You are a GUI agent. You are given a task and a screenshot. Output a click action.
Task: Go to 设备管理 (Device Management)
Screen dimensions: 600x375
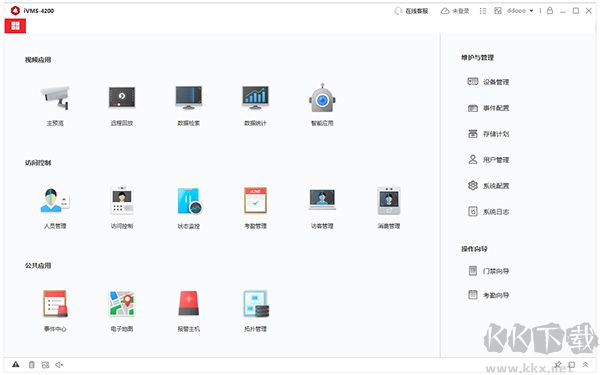point(488,82)
